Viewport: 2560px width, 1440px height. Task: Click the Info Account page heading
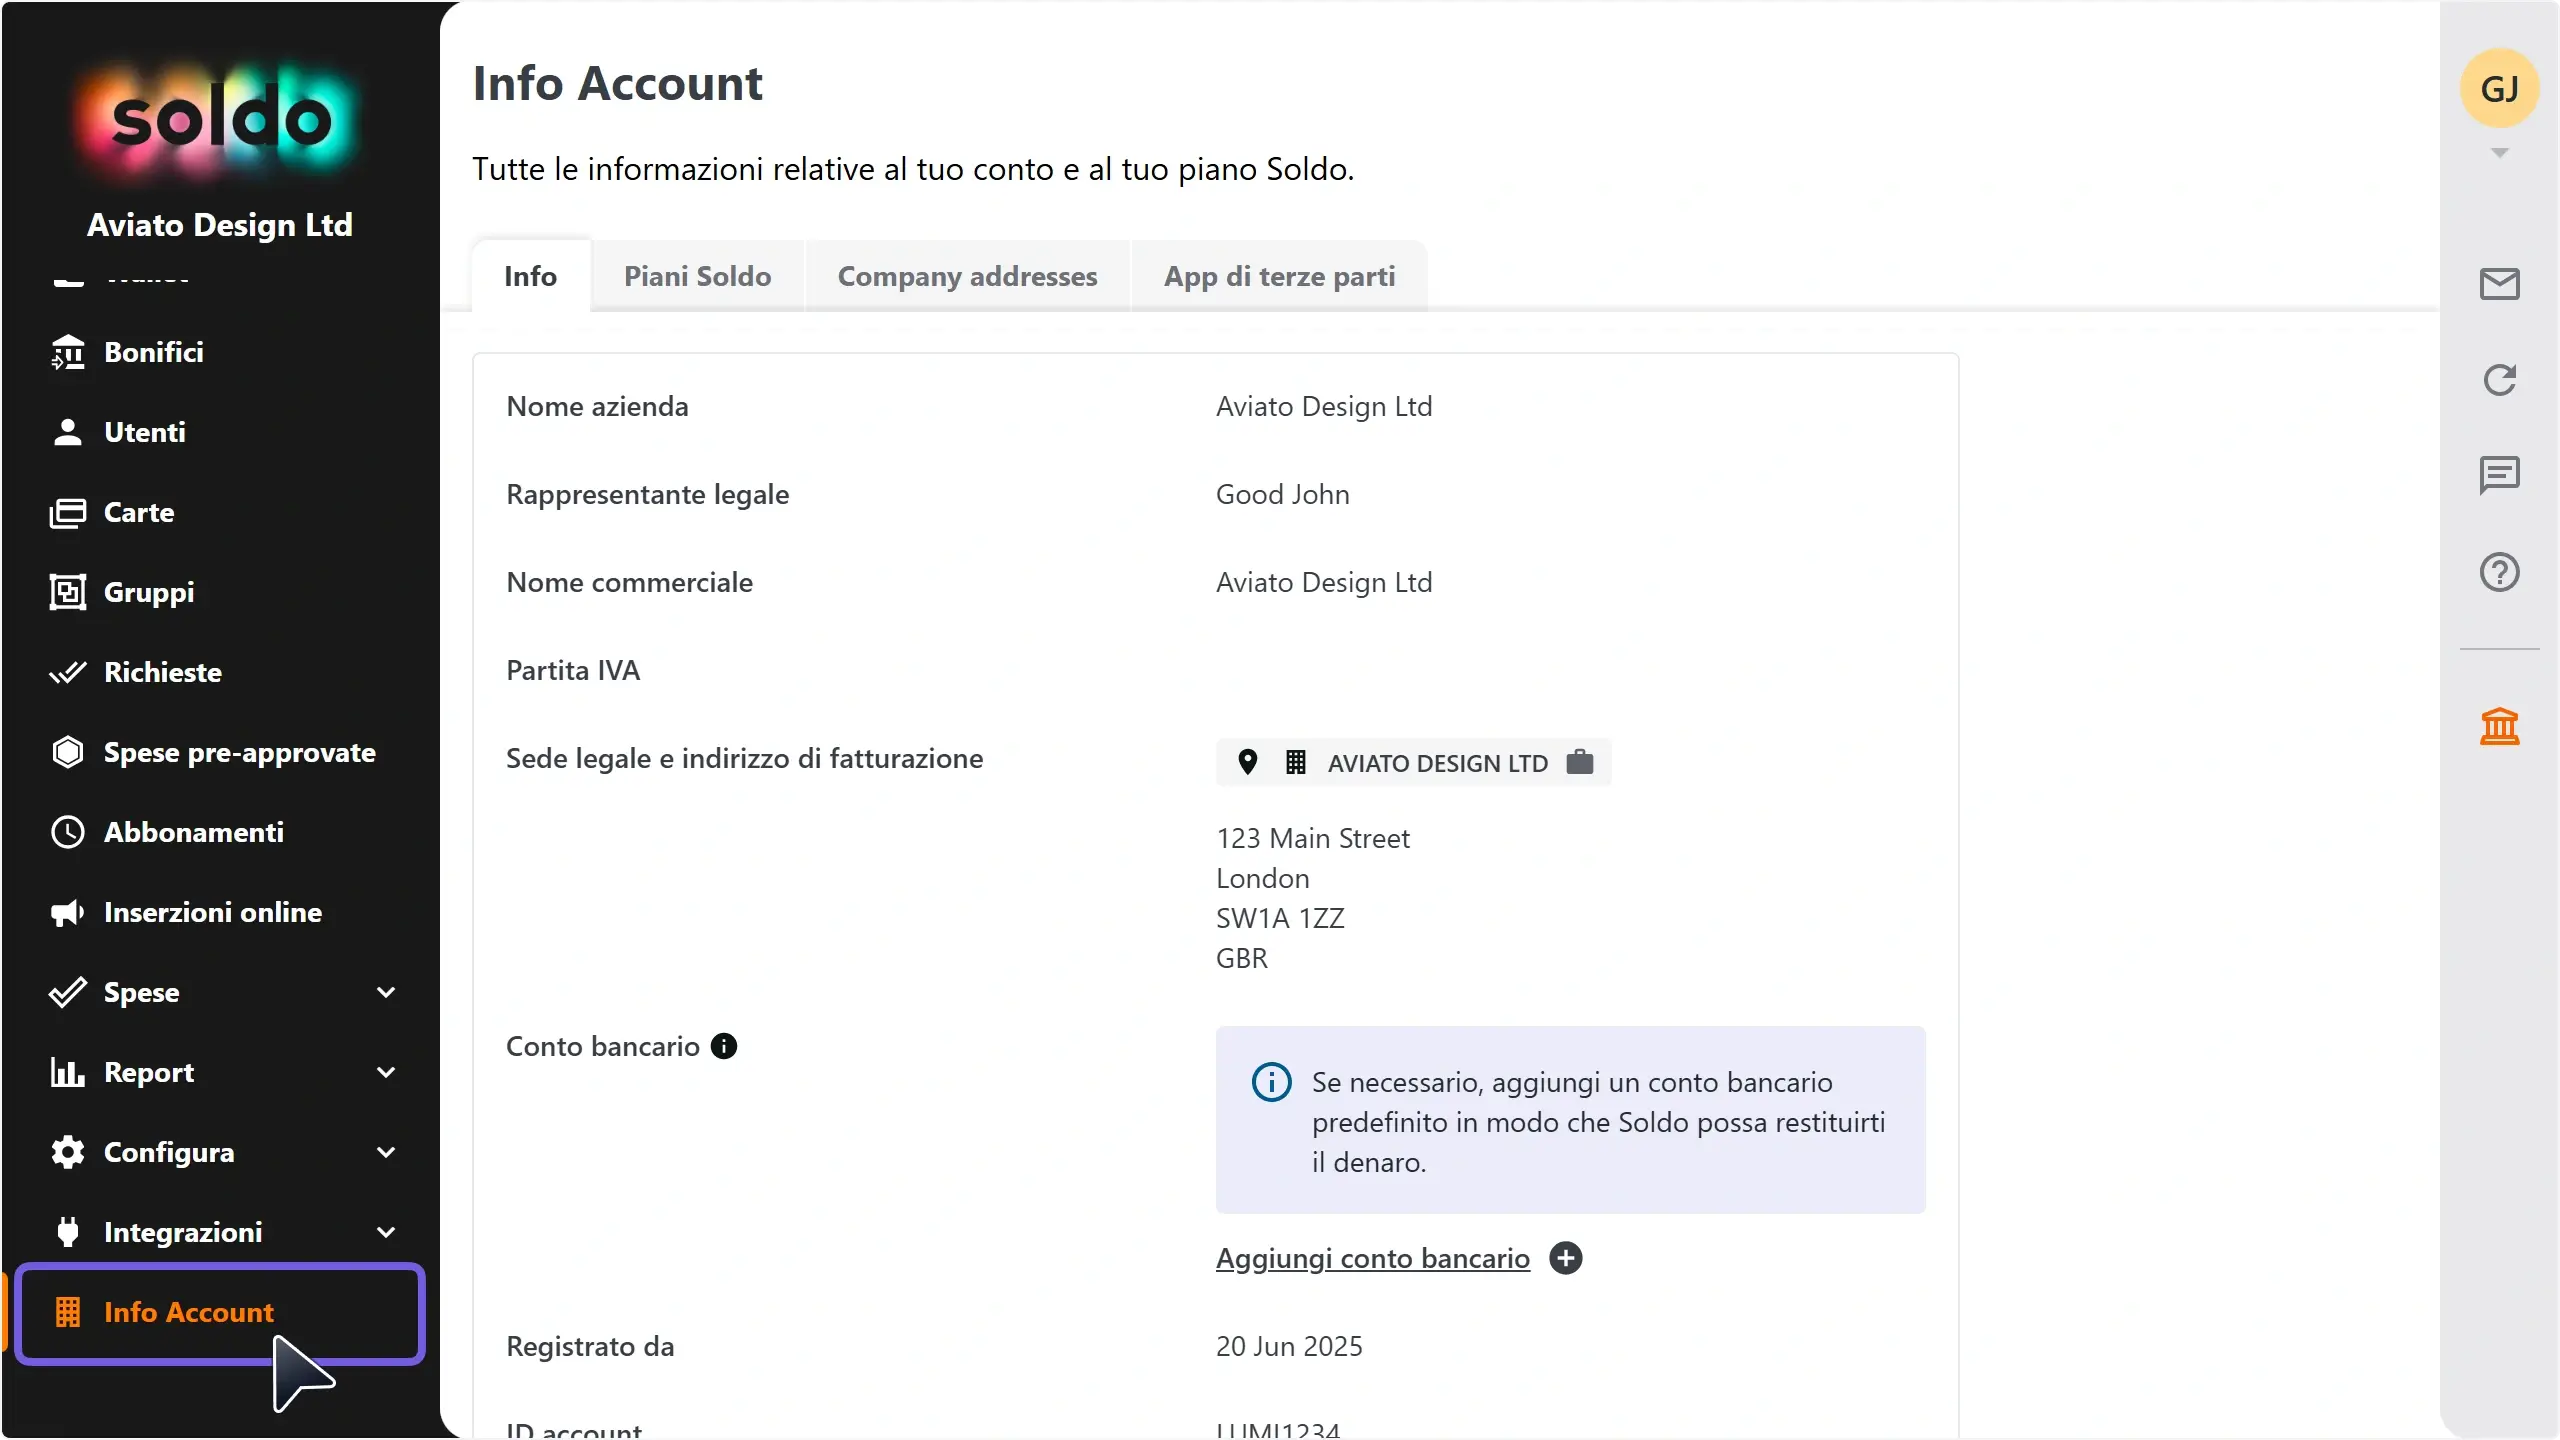click(617, 83)
